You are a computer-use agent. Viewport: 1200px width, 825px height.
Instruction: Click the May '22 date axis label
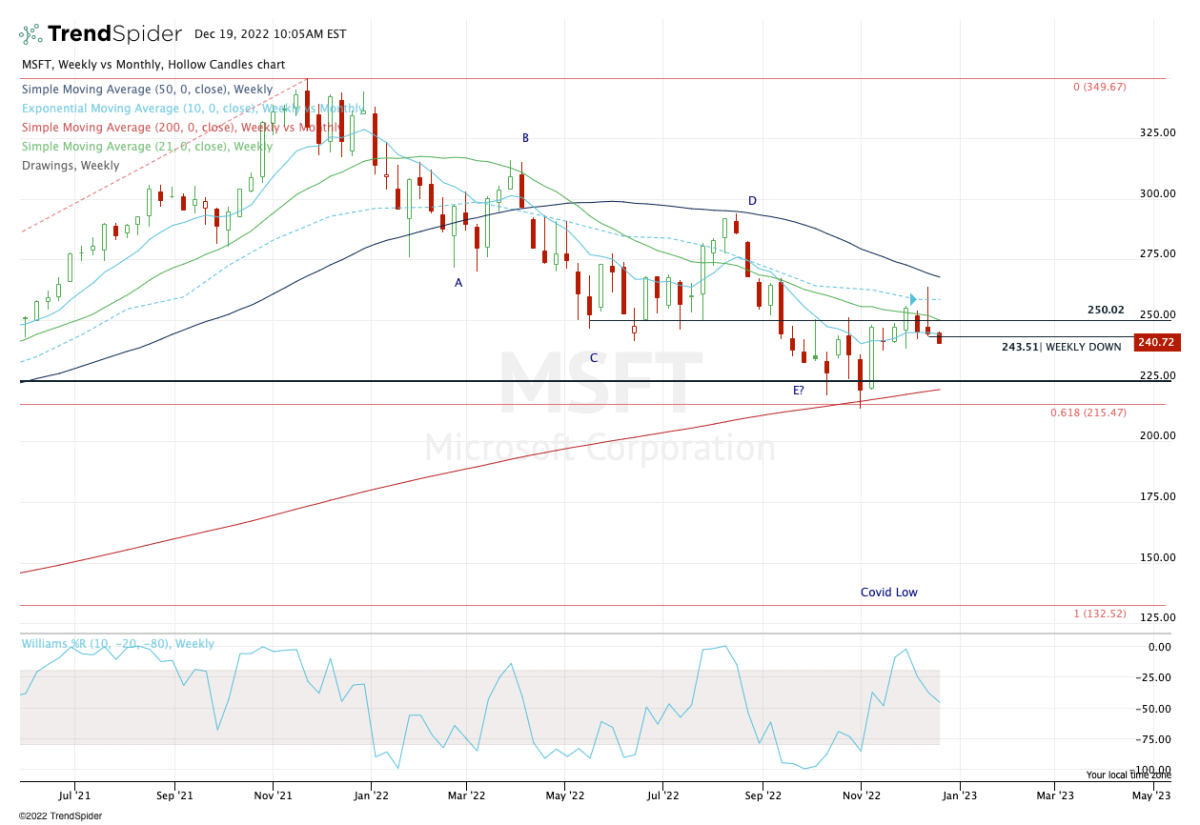tap(565, 797)
